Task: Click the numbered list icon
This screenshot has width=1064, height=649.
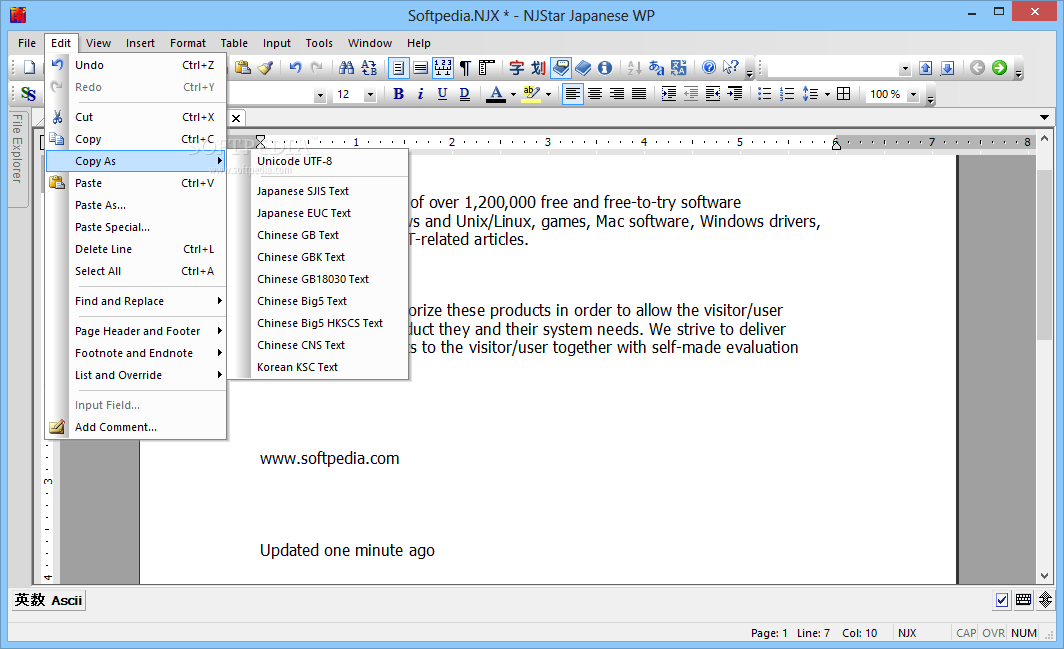Action: [x=787, y=94]
